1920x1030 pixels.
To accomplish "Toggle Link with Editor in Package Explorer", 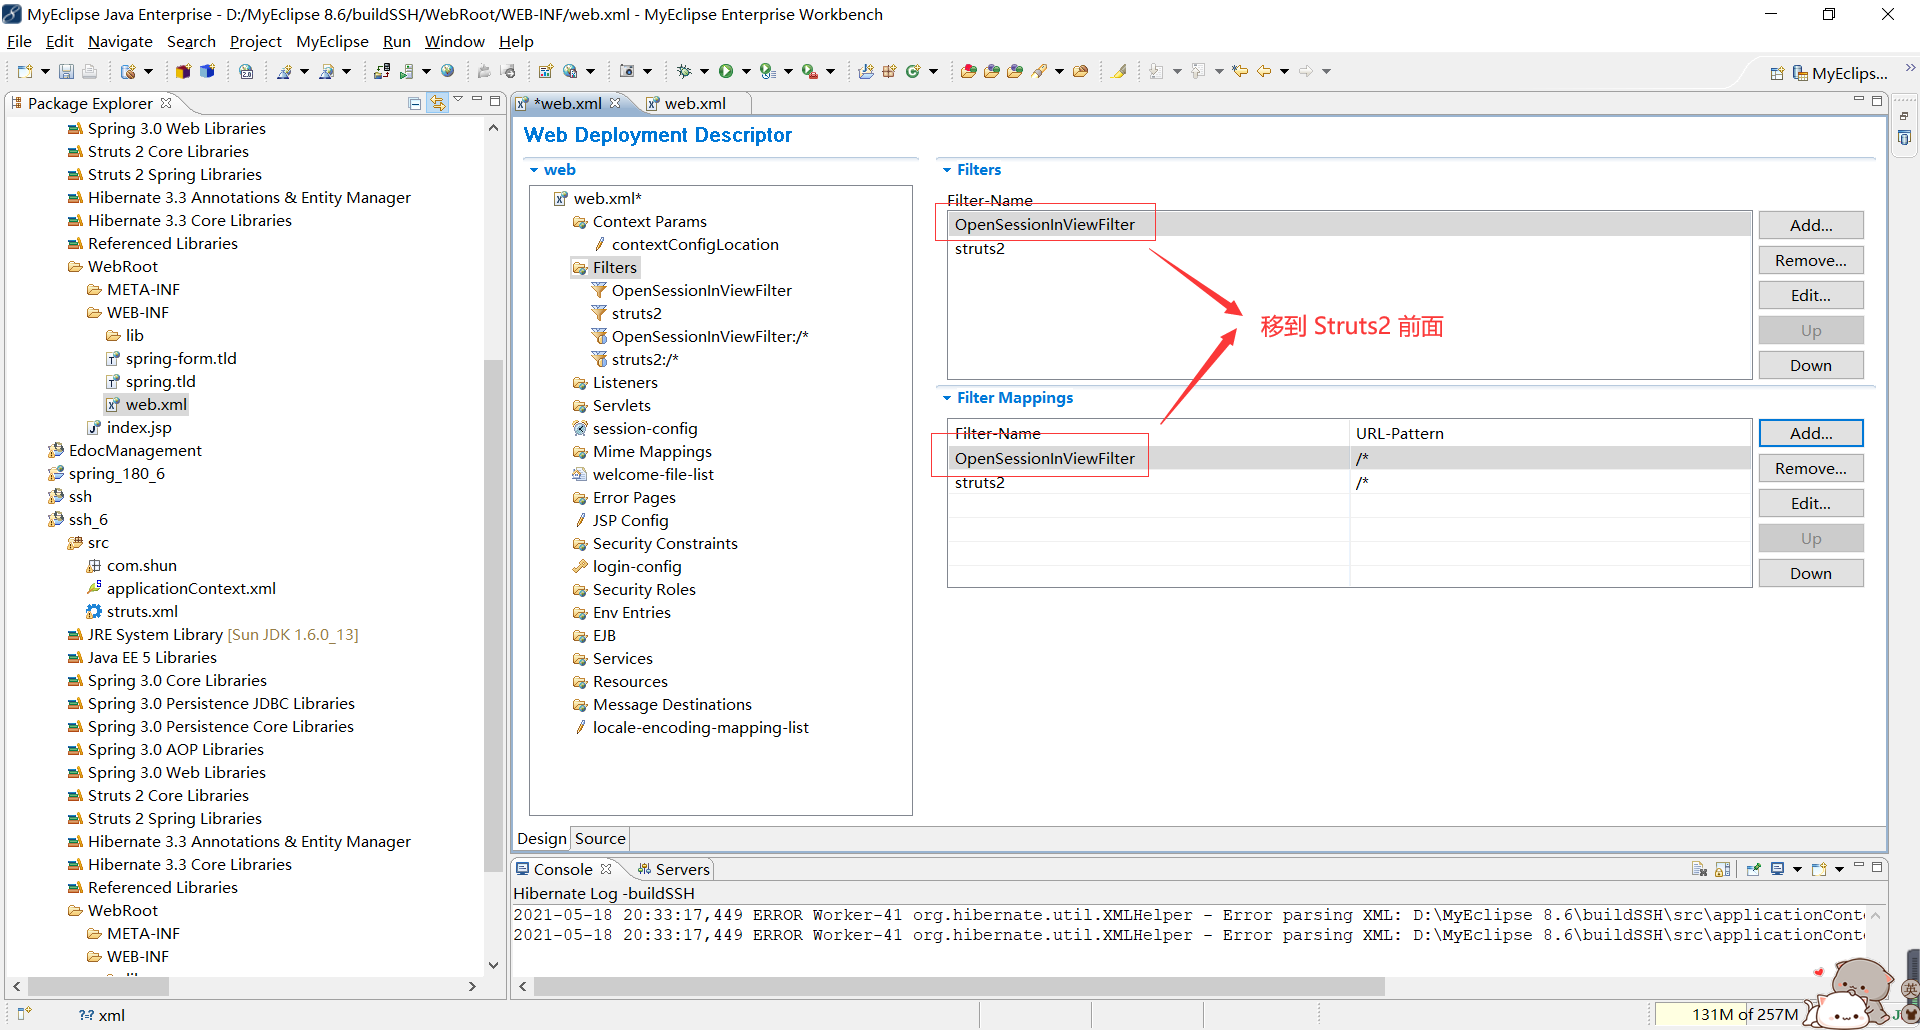I will pos(438,102).
